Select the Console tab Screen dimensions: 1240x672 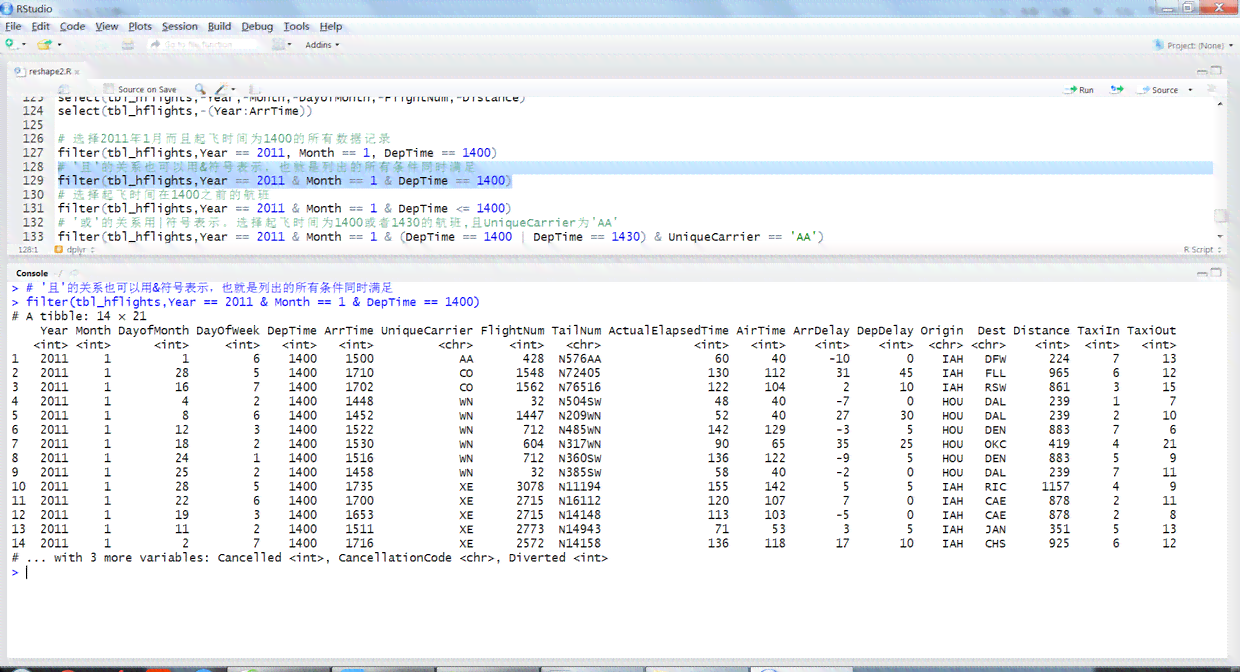click(x=31, y=273)
